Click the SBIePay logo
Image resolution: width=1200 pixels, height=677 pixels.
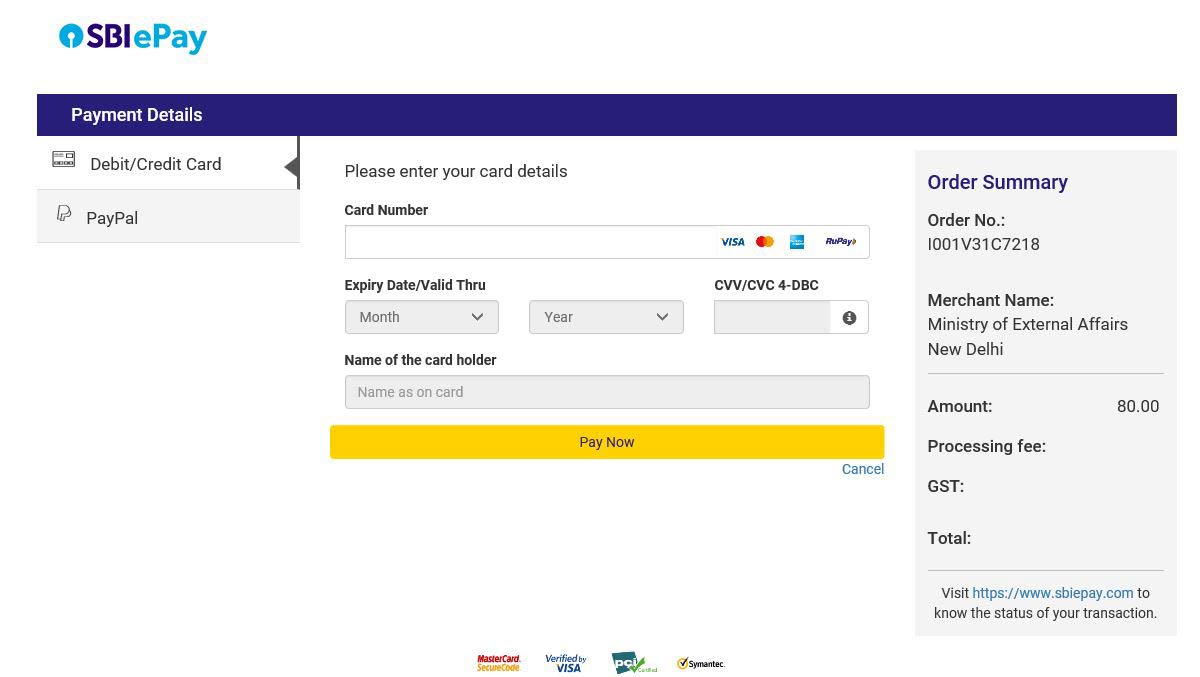coord(133,38)
